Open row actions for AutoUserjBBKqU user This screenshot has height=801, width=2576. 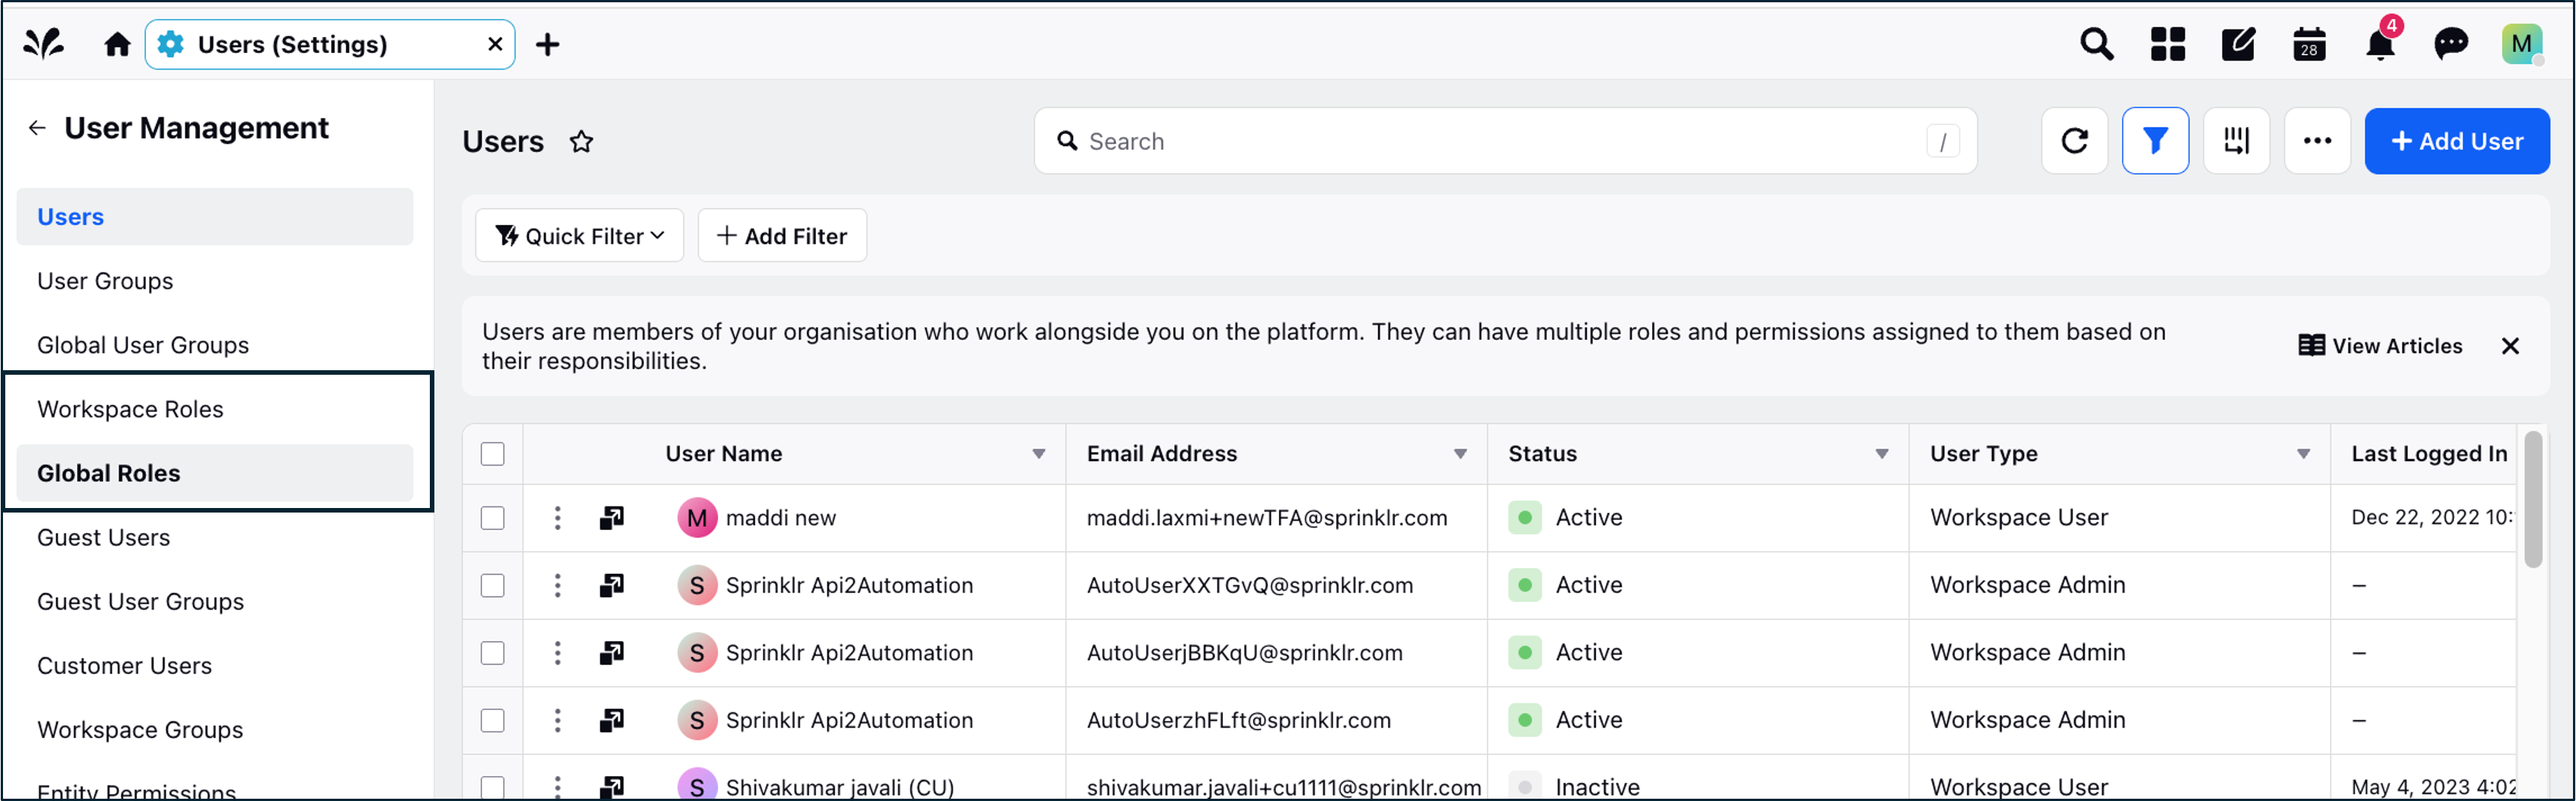point(557,653)
